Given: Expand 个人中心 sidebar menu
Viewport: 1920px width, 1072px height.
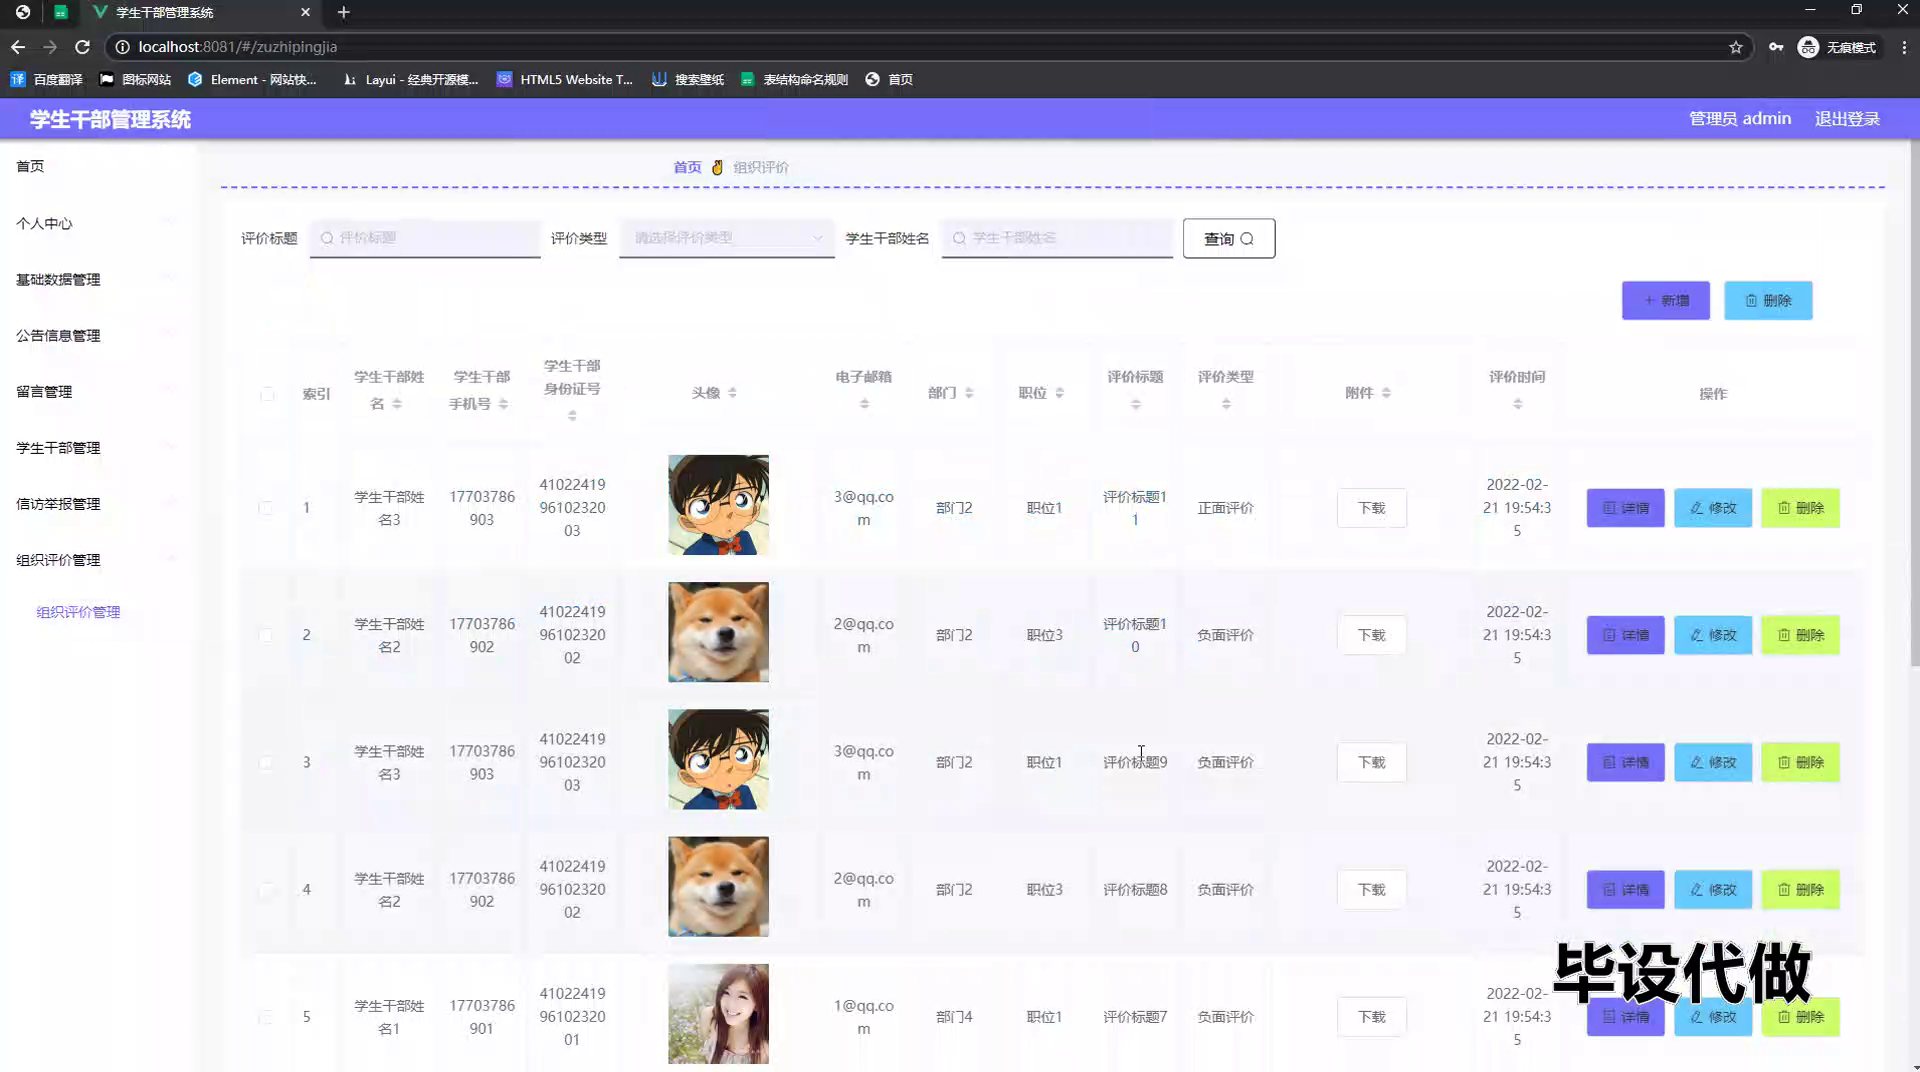Looking at the screenshot, I should (x=98, y=223).
